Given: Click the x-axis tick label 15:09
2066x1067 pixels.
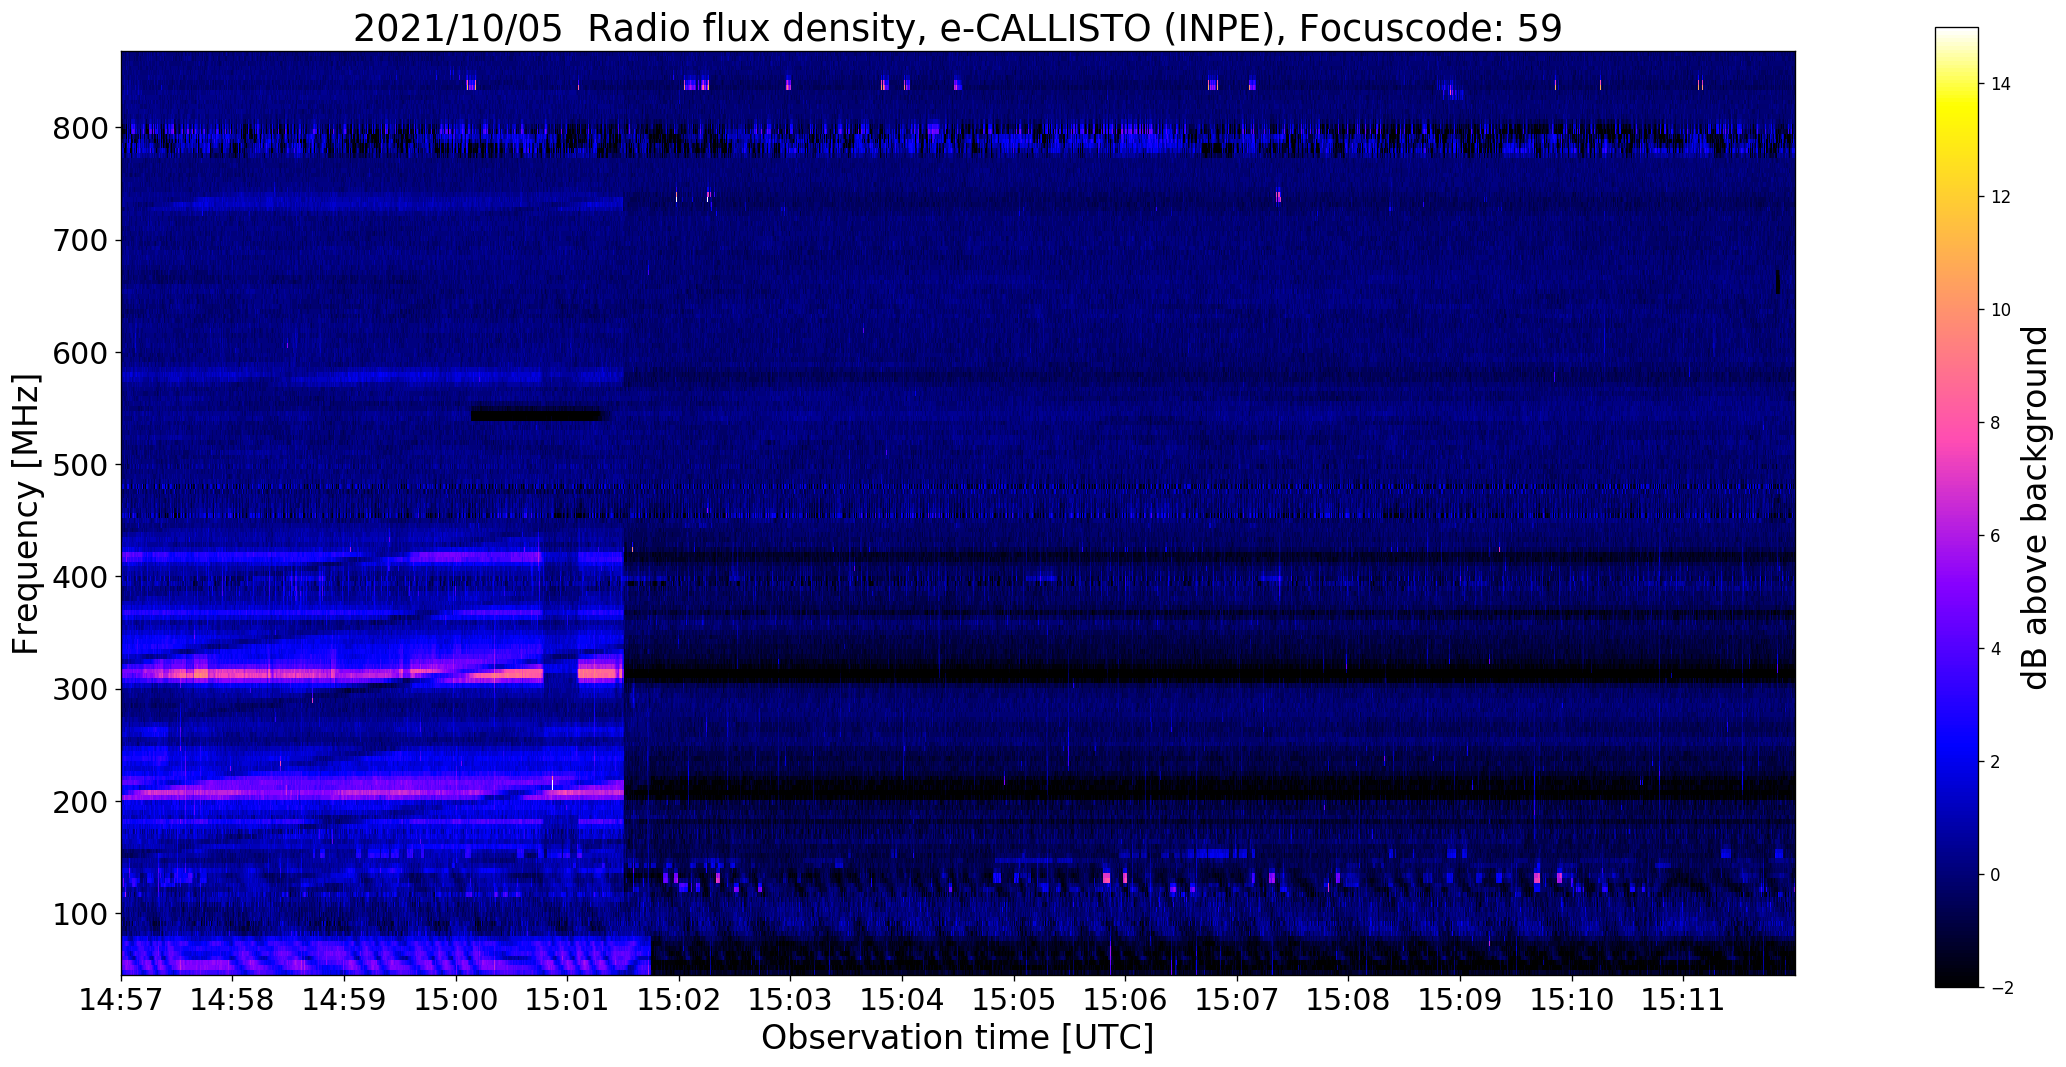Looking at the screenshot, I should [1461, 1000].
